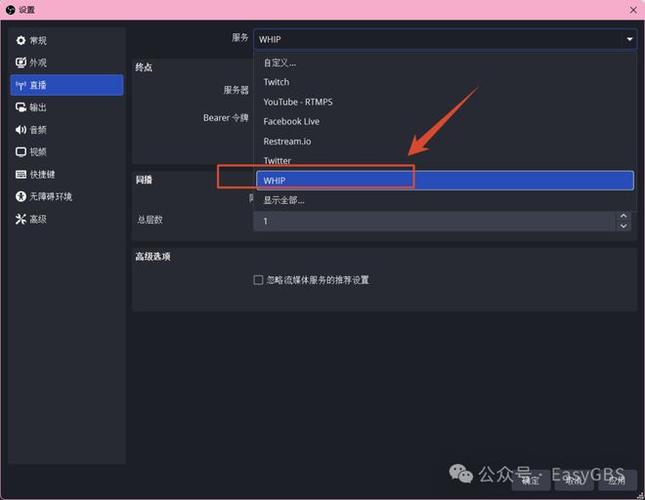Collapse the 服务 dropdown arrow
Screen dimensions: 645x500
click(x=629, y=39)
